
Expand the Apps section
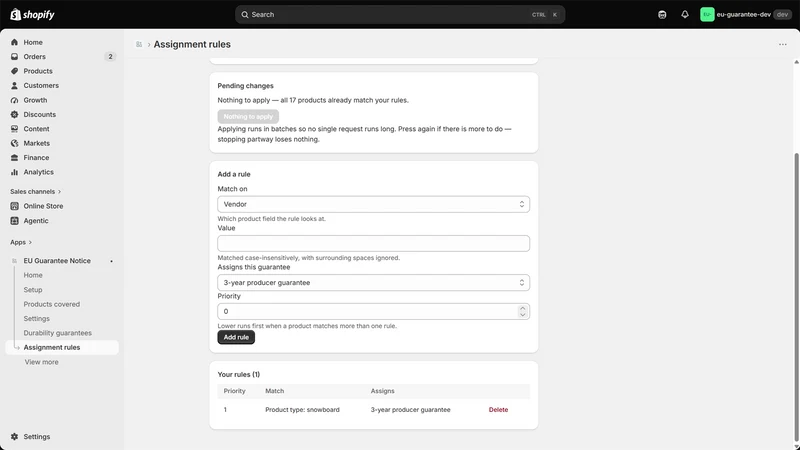(x=21, y=242)
